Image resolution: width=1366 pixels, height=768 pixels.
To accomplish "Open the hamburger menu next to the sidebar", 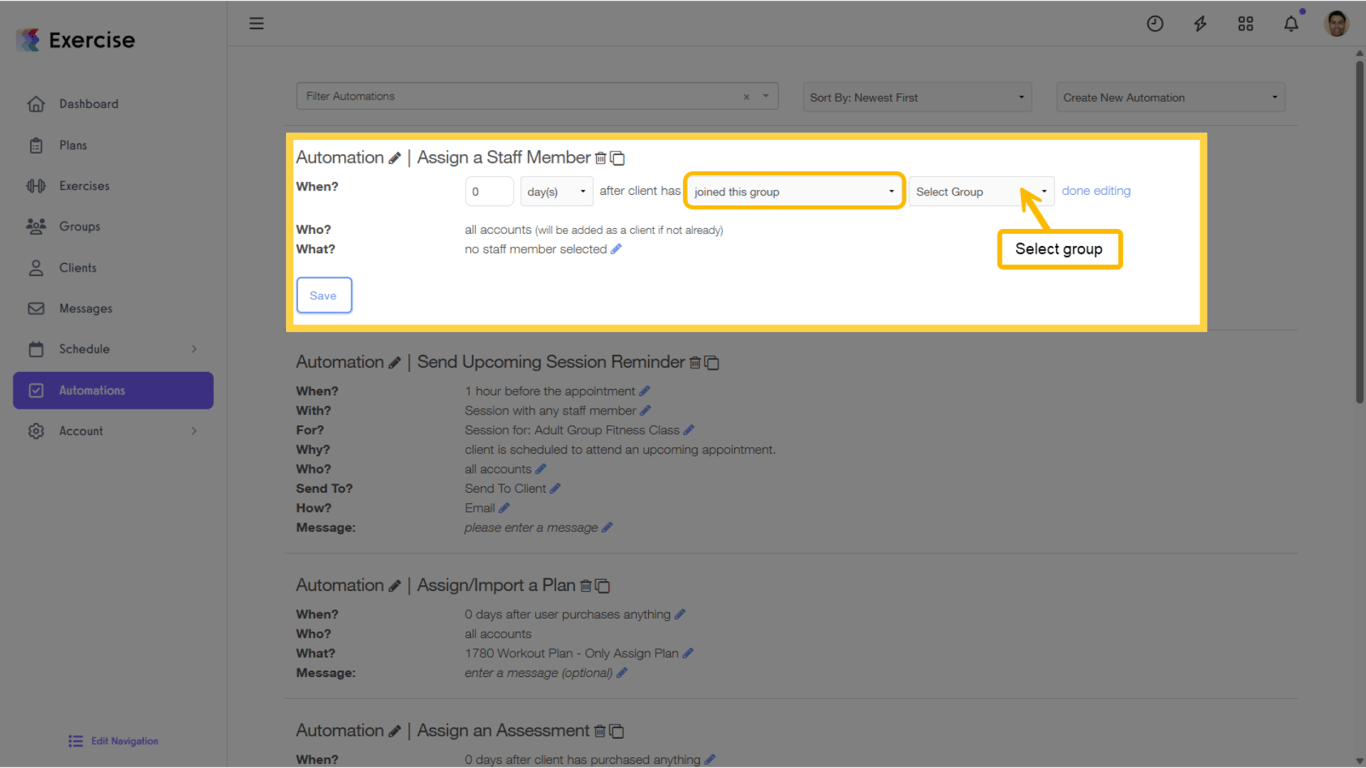I will 256,22.
